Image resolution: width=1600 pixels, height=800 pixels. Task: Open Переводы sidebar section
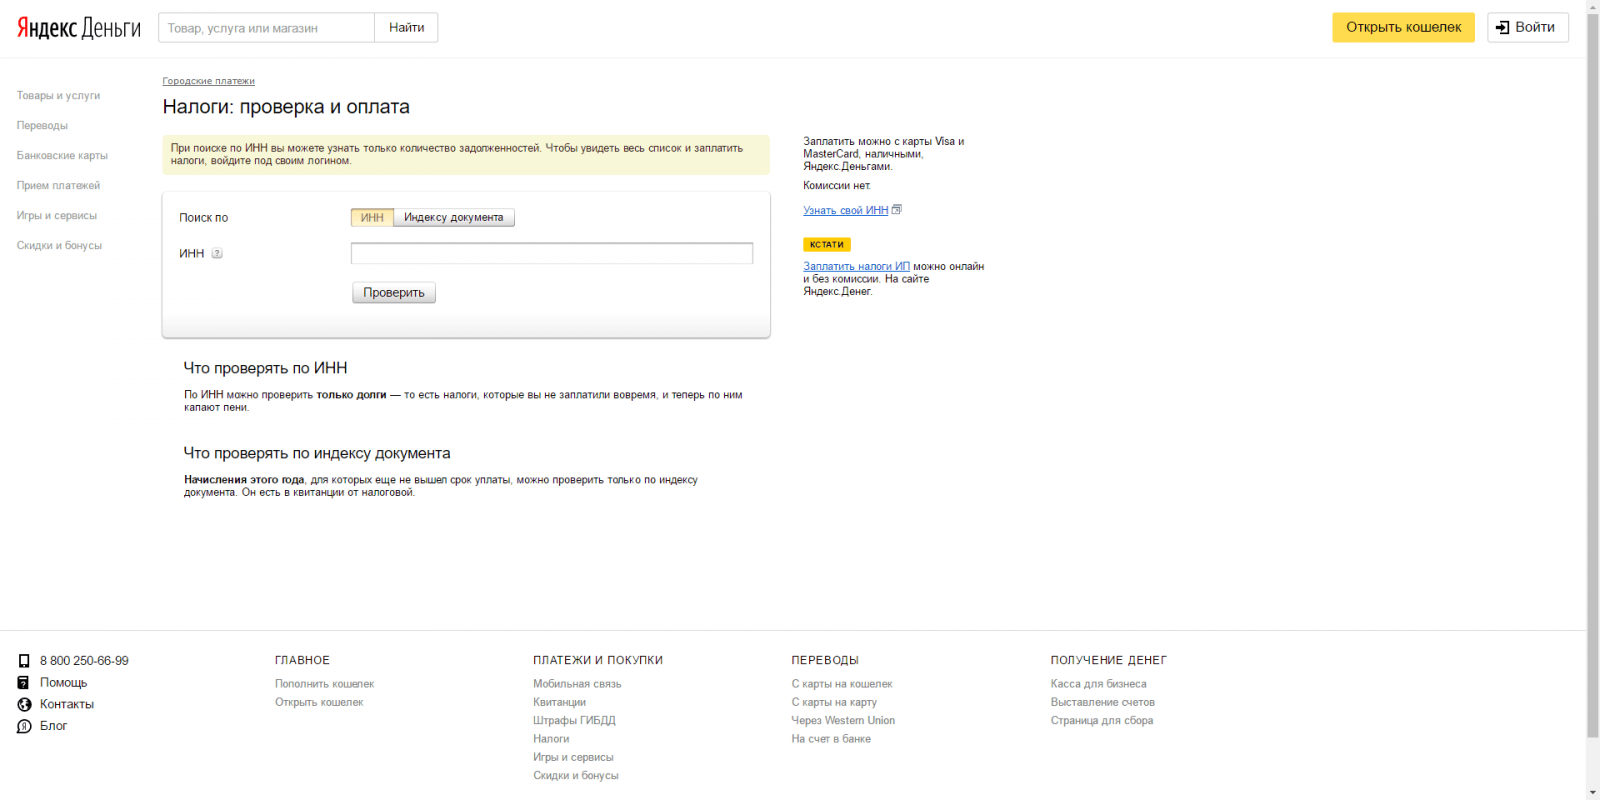tap(42, 126)
